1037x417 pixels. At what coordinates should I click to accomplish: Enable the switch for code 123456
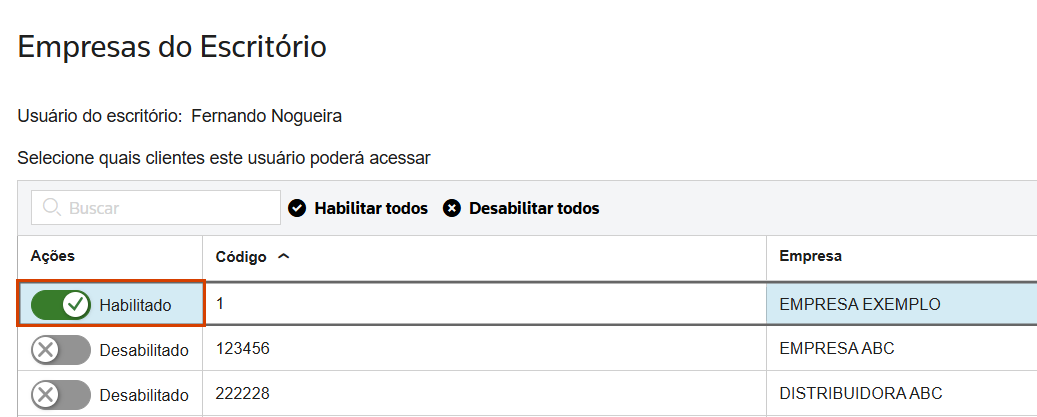click(61, 350)
